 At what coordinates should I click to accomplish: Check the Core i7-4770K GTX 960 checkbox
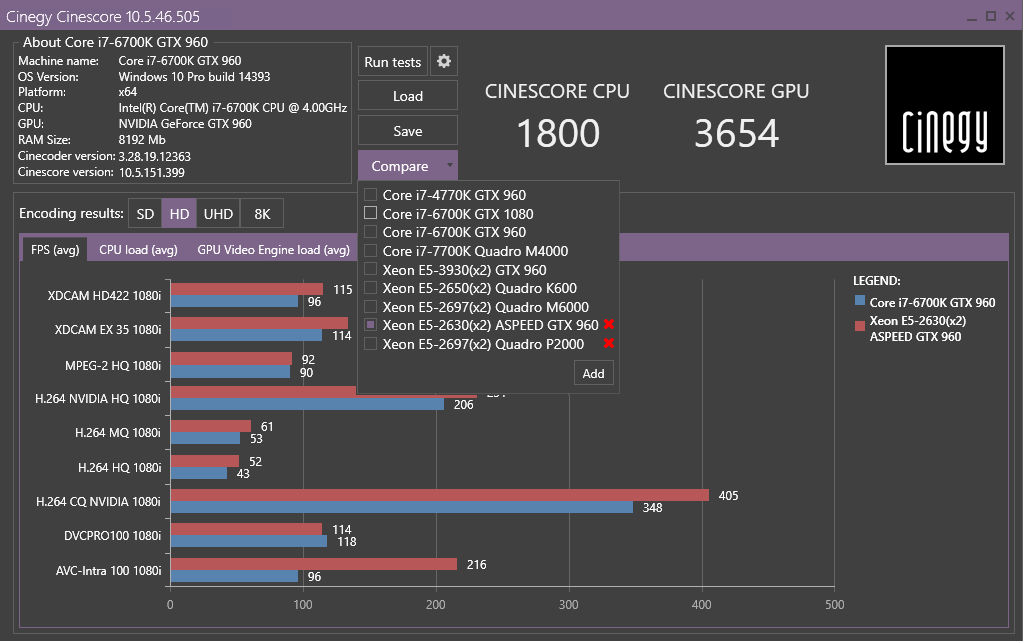(371, 195)
